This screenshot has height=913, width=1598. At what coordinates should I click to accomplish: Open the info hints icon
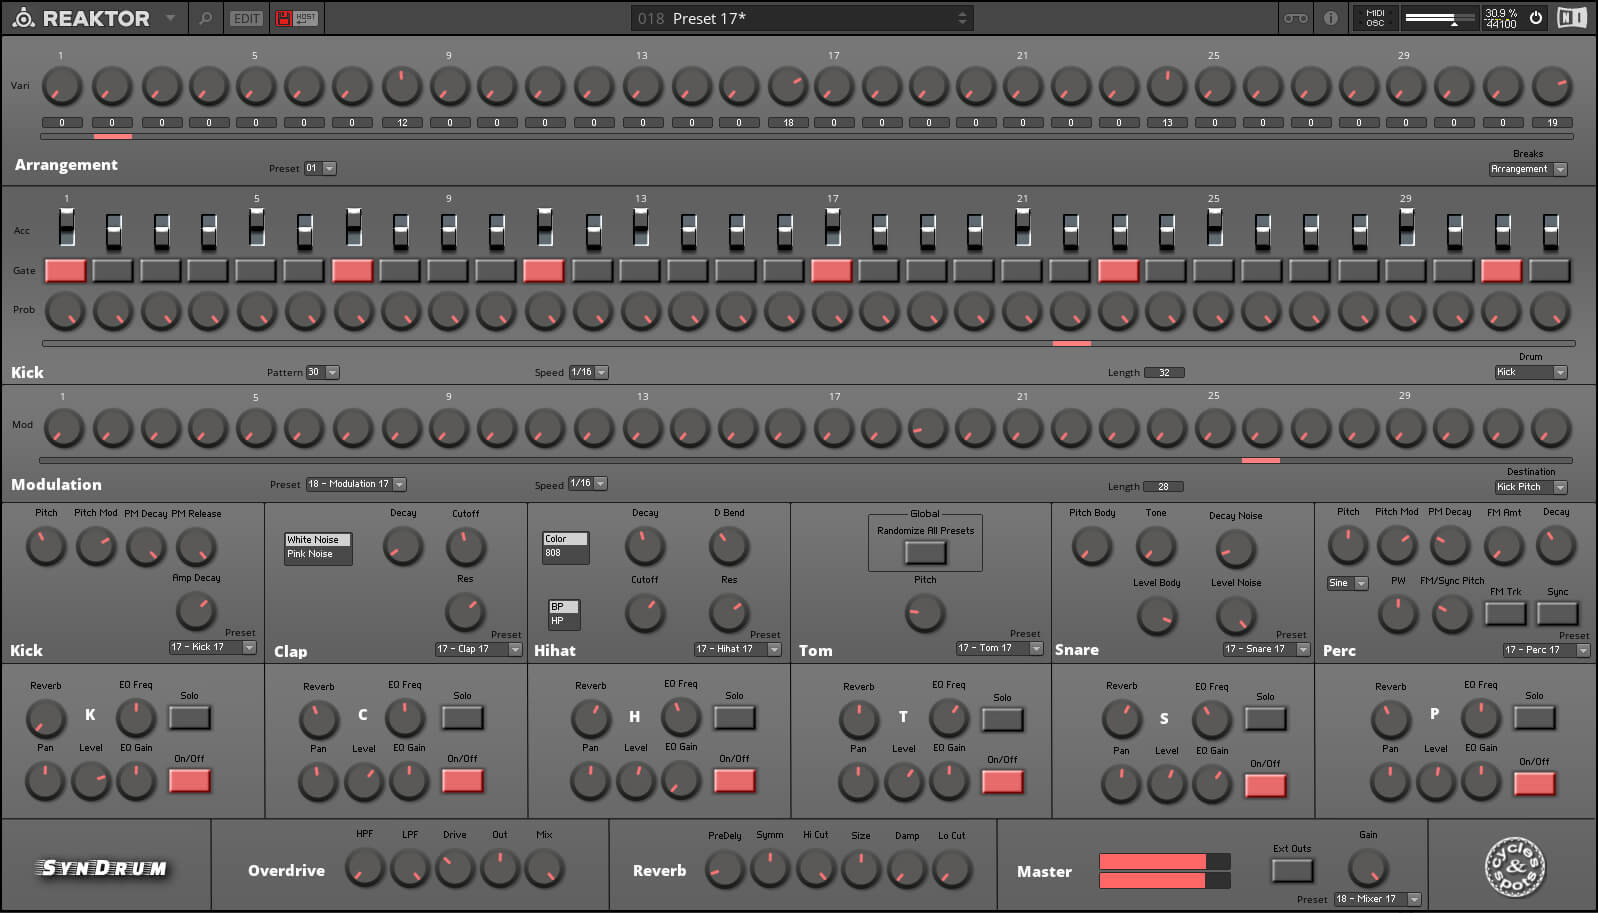coord(1330,18)
